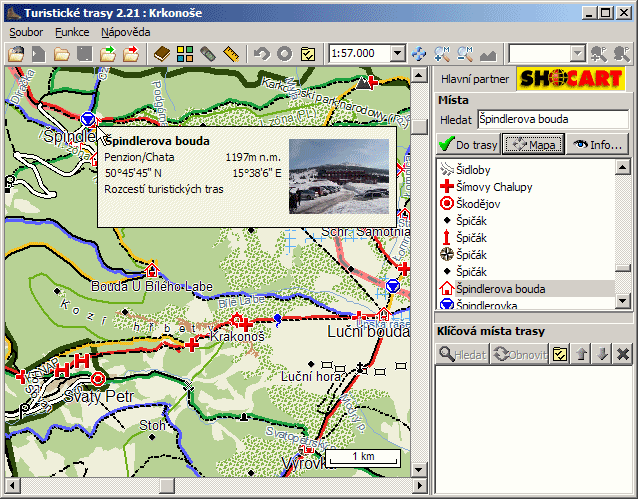Viewport: 638px width, 499px height.
Task: Click the GPS device icon
Action: coord(208,54)
